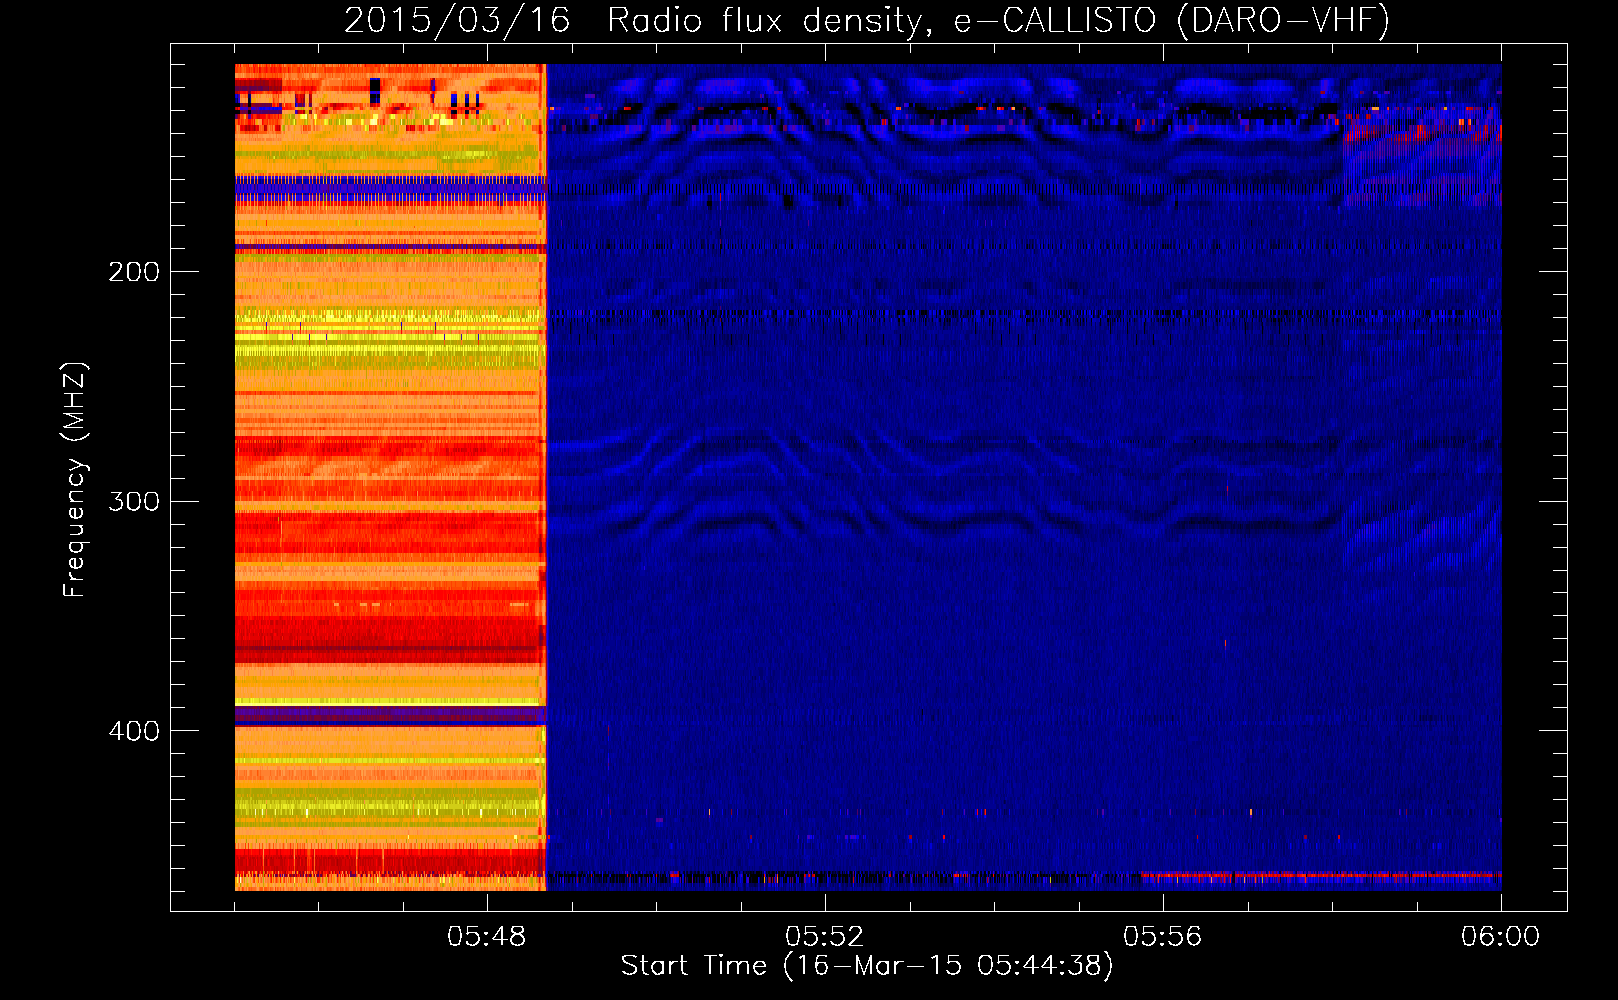This screenshot has height=1000, width=1618.
Task: Click the 'Frequency (MHZ)' axis label
Action: click(x=75, y=479)
